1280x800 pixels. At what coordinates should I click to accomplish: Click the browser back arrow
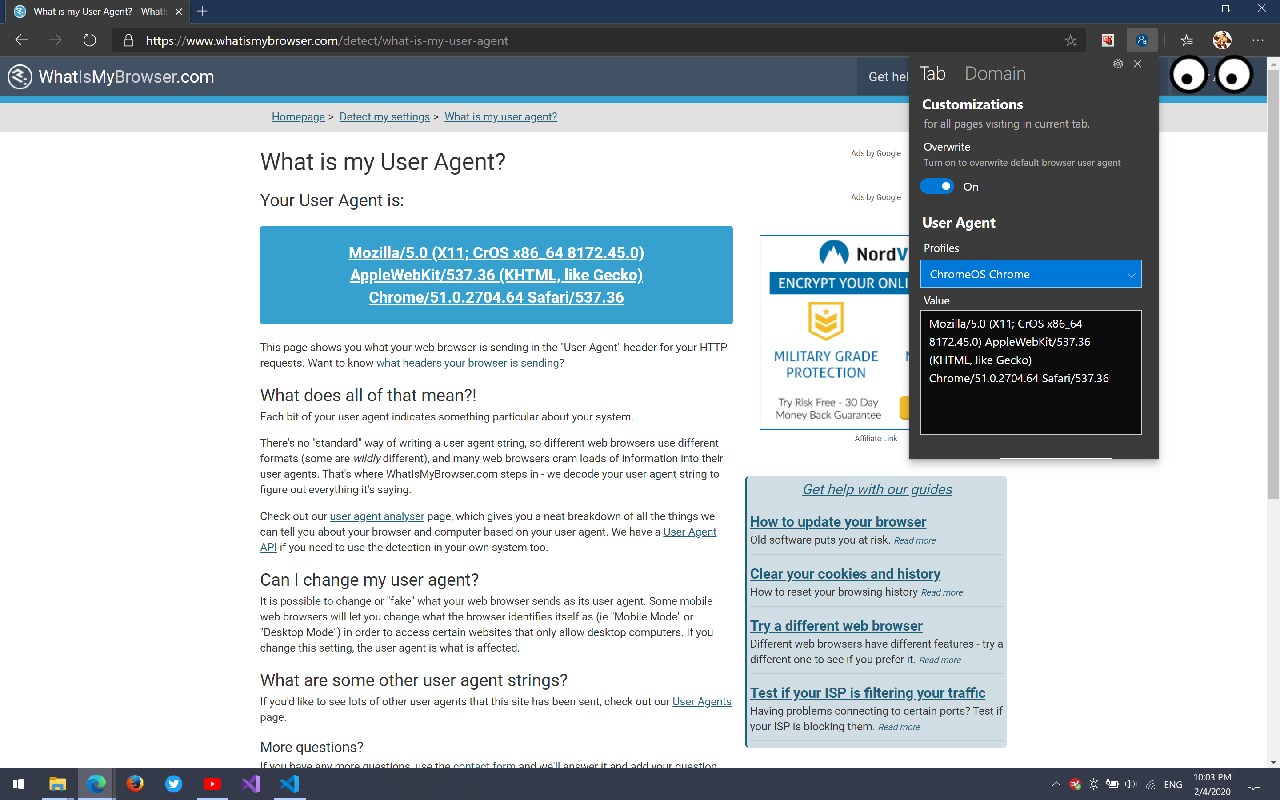point(22,40)
